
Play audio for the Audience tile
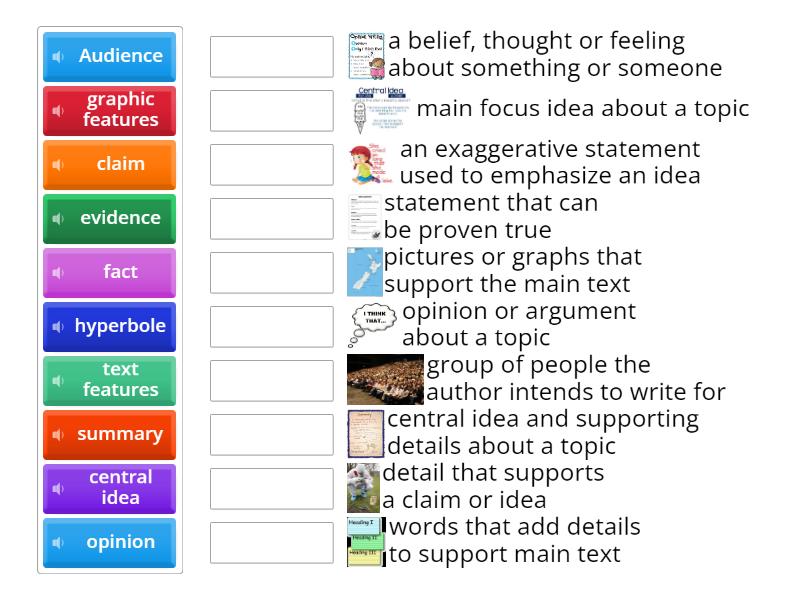tap(58, 57)
